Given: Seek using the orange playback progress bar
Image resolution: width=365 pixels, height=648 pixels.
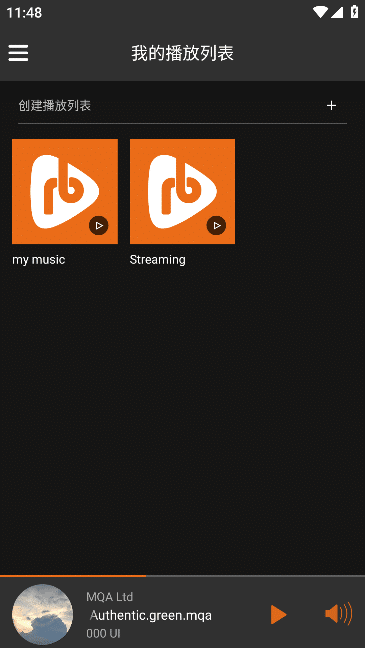Looking at the screenshot, I should point(182,575).
